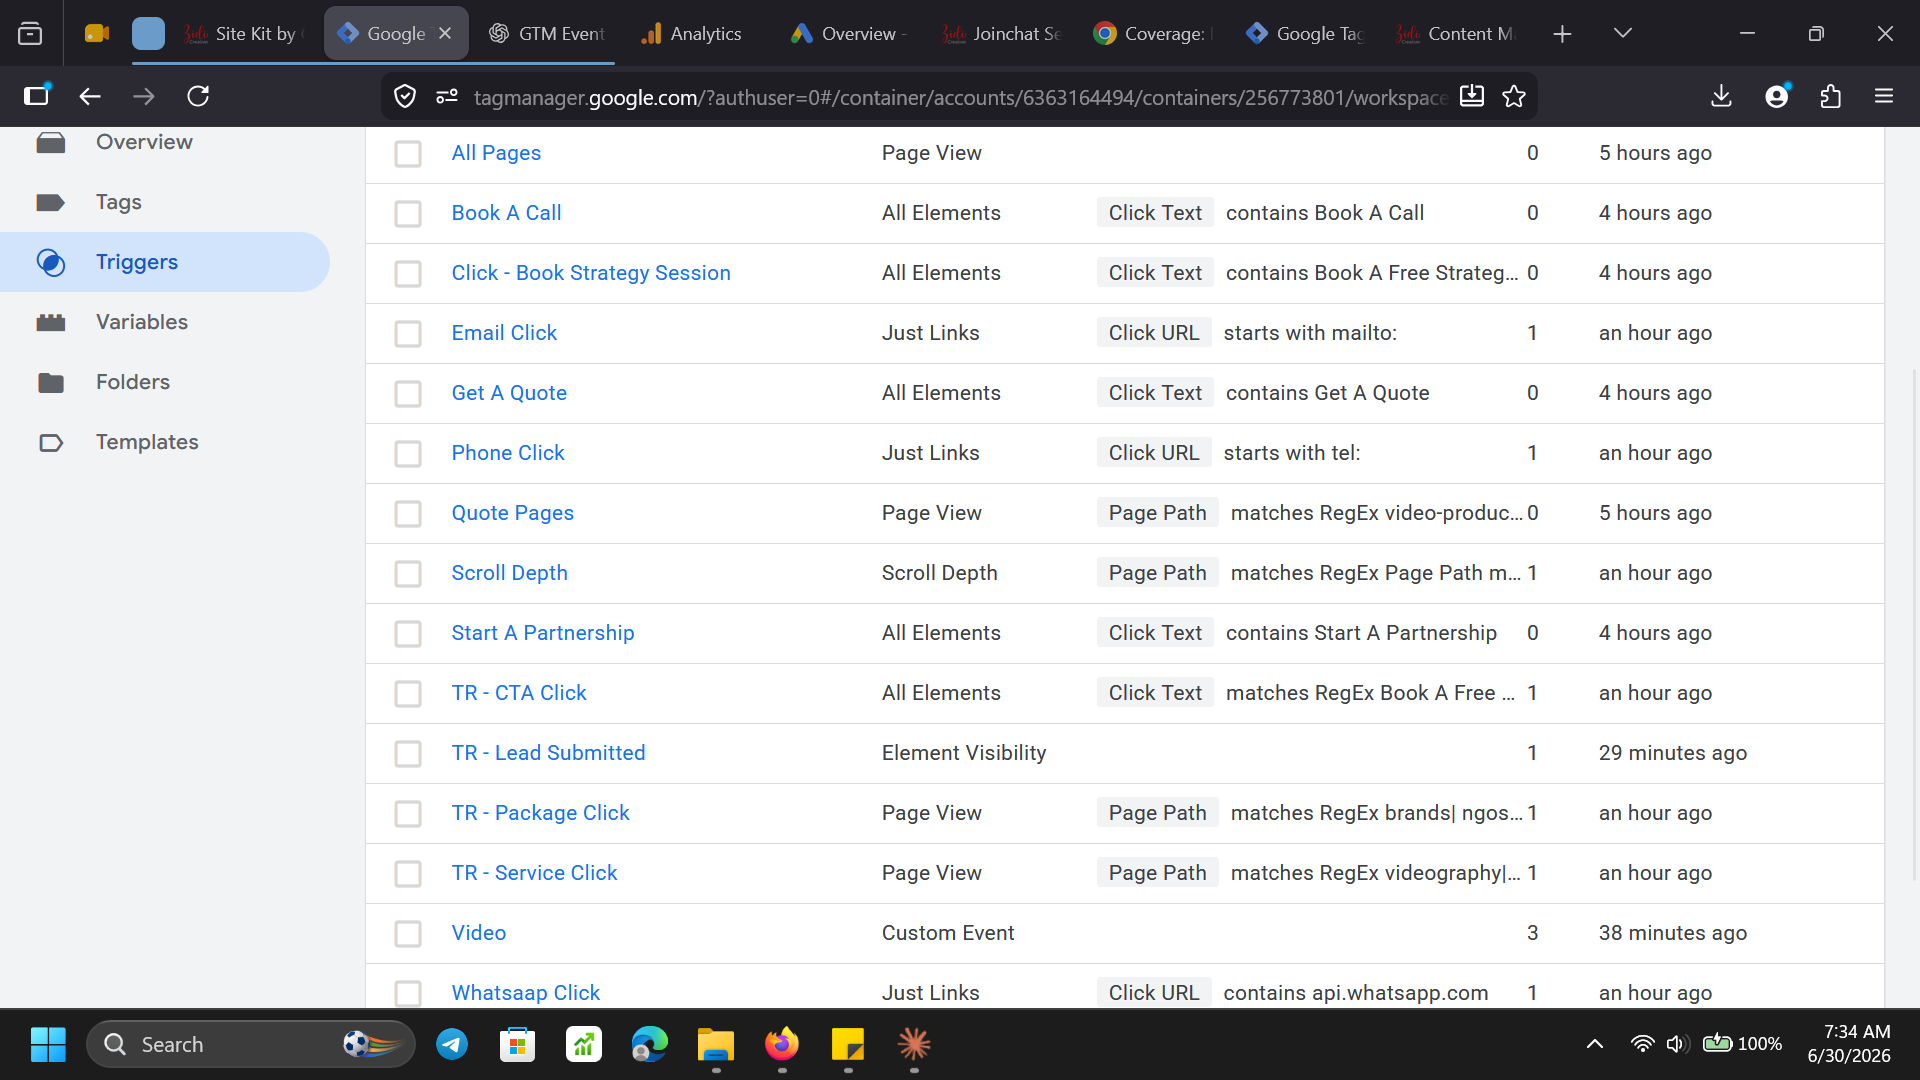Viewport: 1920px width, 1080px height.
Task: Click the Templates sidebar icon
Action: point(51,443)
